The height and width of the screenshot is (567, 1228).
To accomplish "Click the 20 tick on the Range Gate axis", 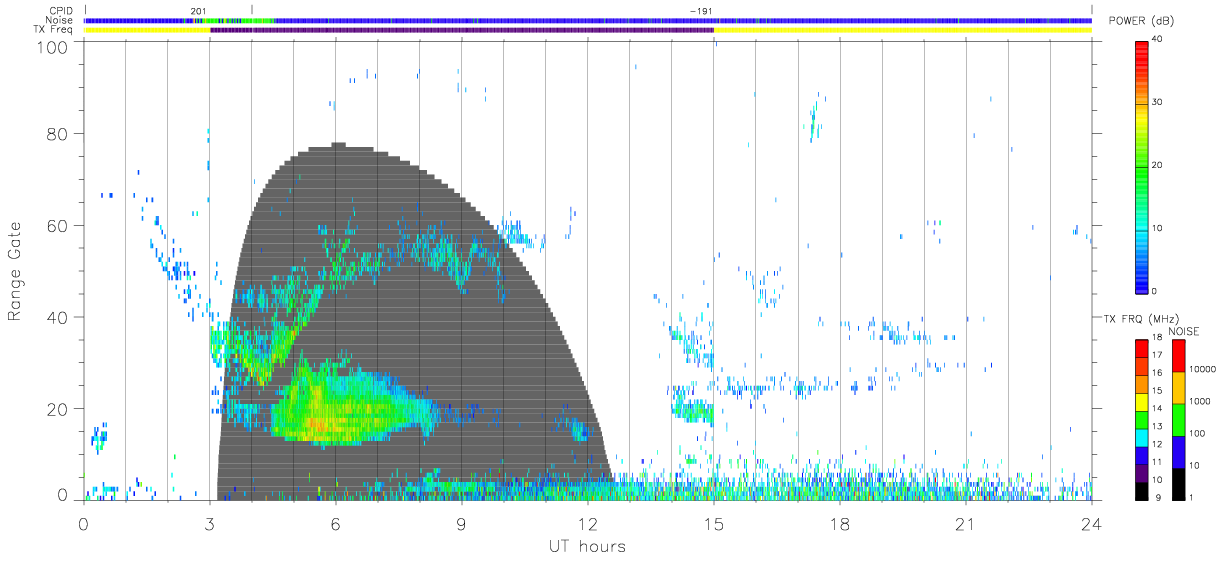I will pyautogui.click(x=56, y=409).
